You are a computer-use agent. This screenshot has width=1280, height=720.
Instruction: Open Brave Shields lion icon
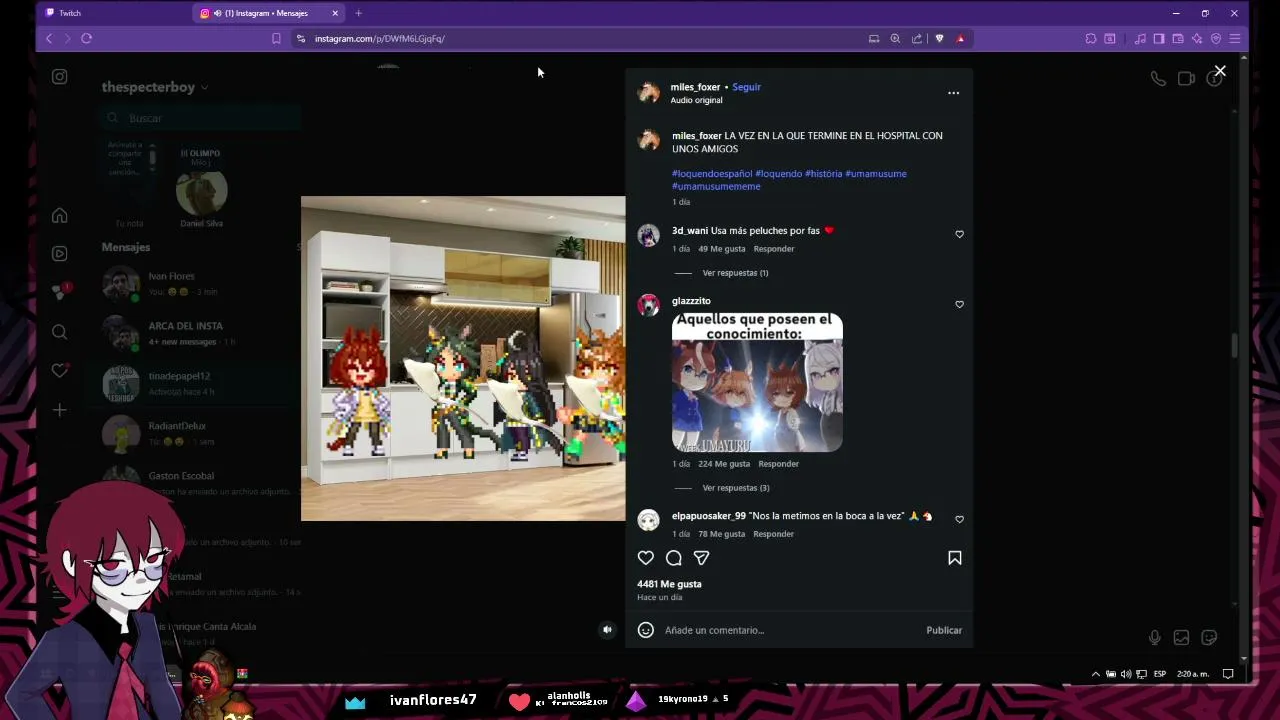click(x=939, y=38)
